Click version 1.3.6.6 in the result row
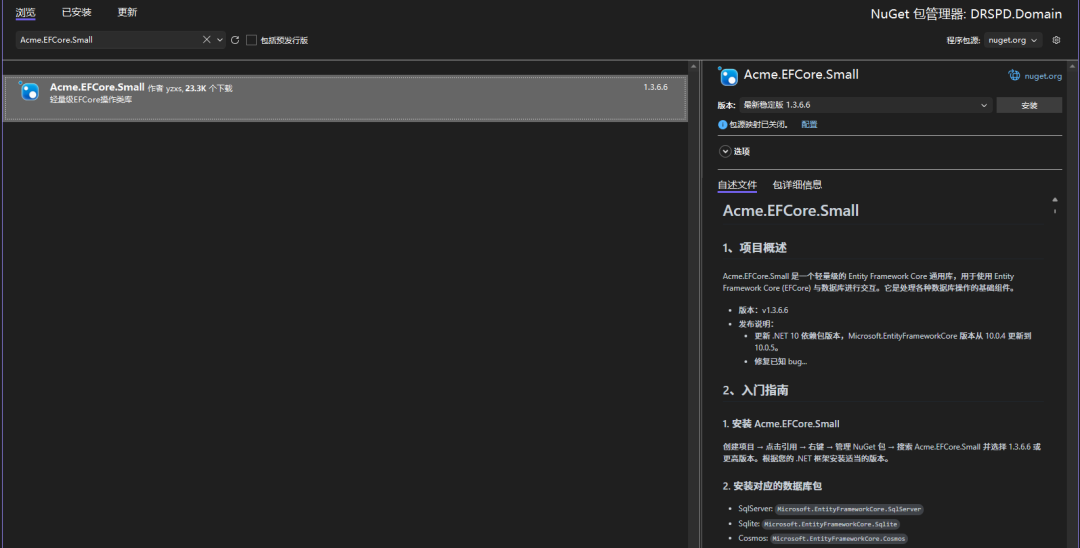 point(655,87)
